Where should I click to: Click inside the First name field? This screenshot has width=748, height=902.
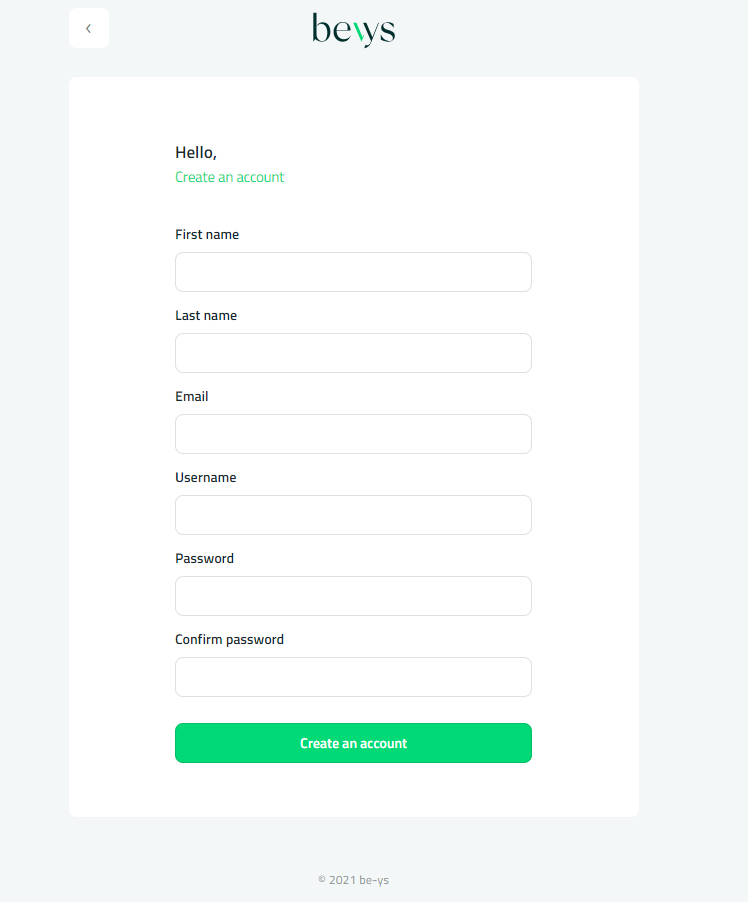point(353,272)
